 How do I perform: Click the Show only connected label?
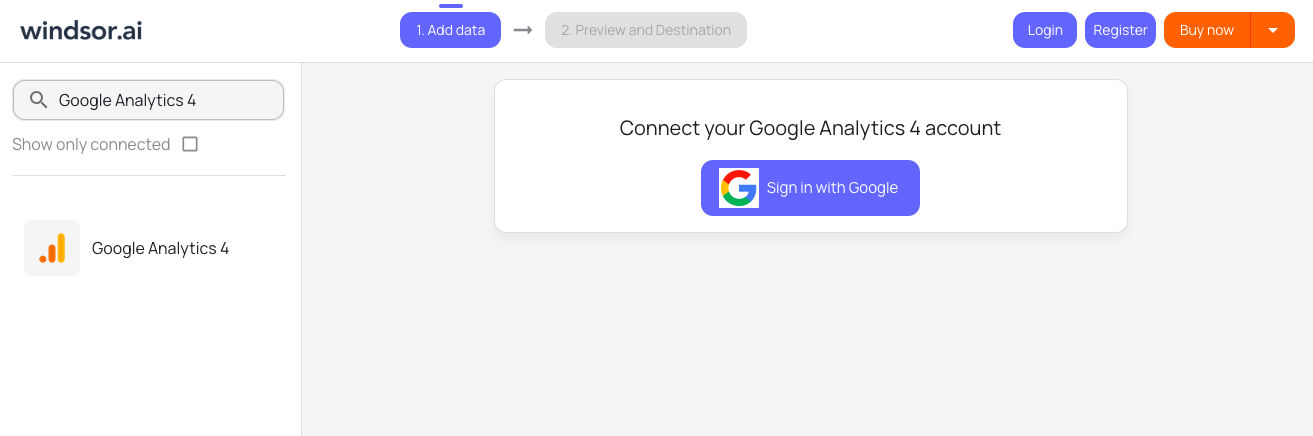coord(91,144)
